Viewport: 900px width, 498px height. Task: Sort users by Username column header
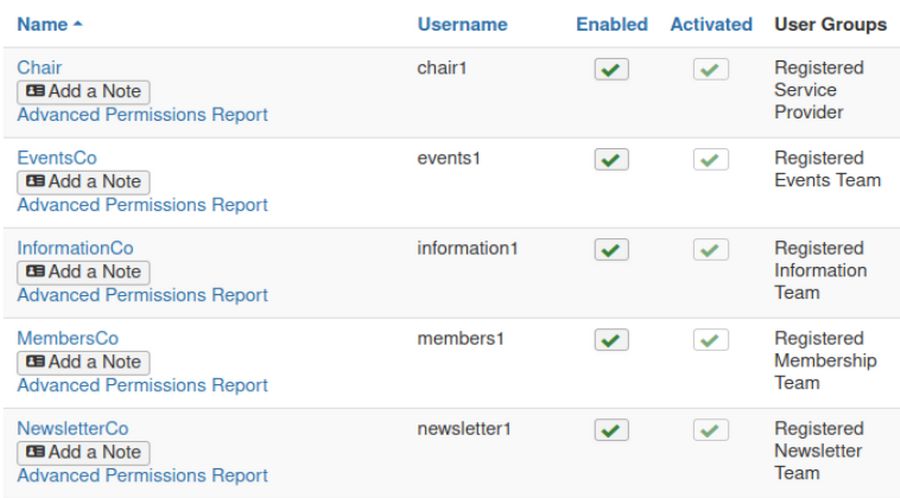462,24
